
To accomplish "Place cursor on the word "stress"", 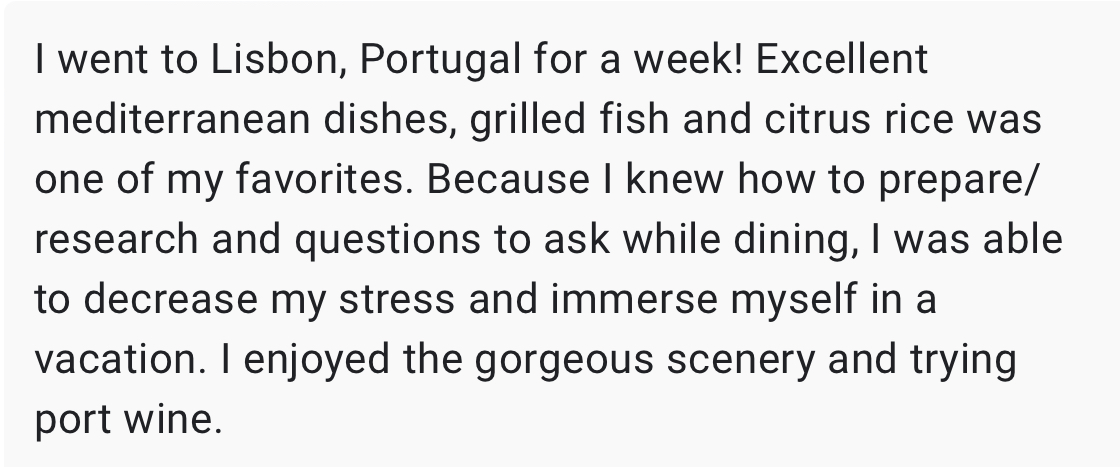I will point(396,299).
